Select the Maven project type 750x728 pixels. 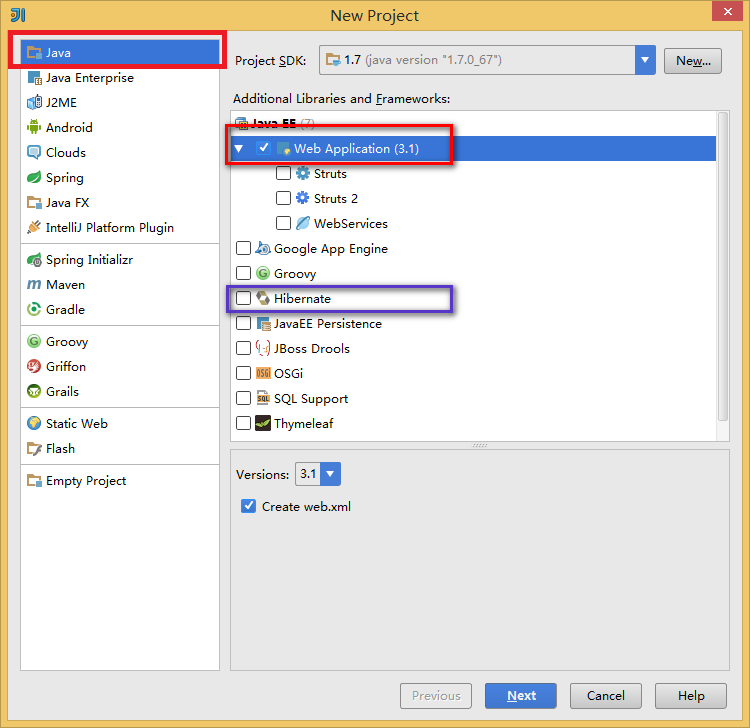pyautogui.click(x=120, y=285)
